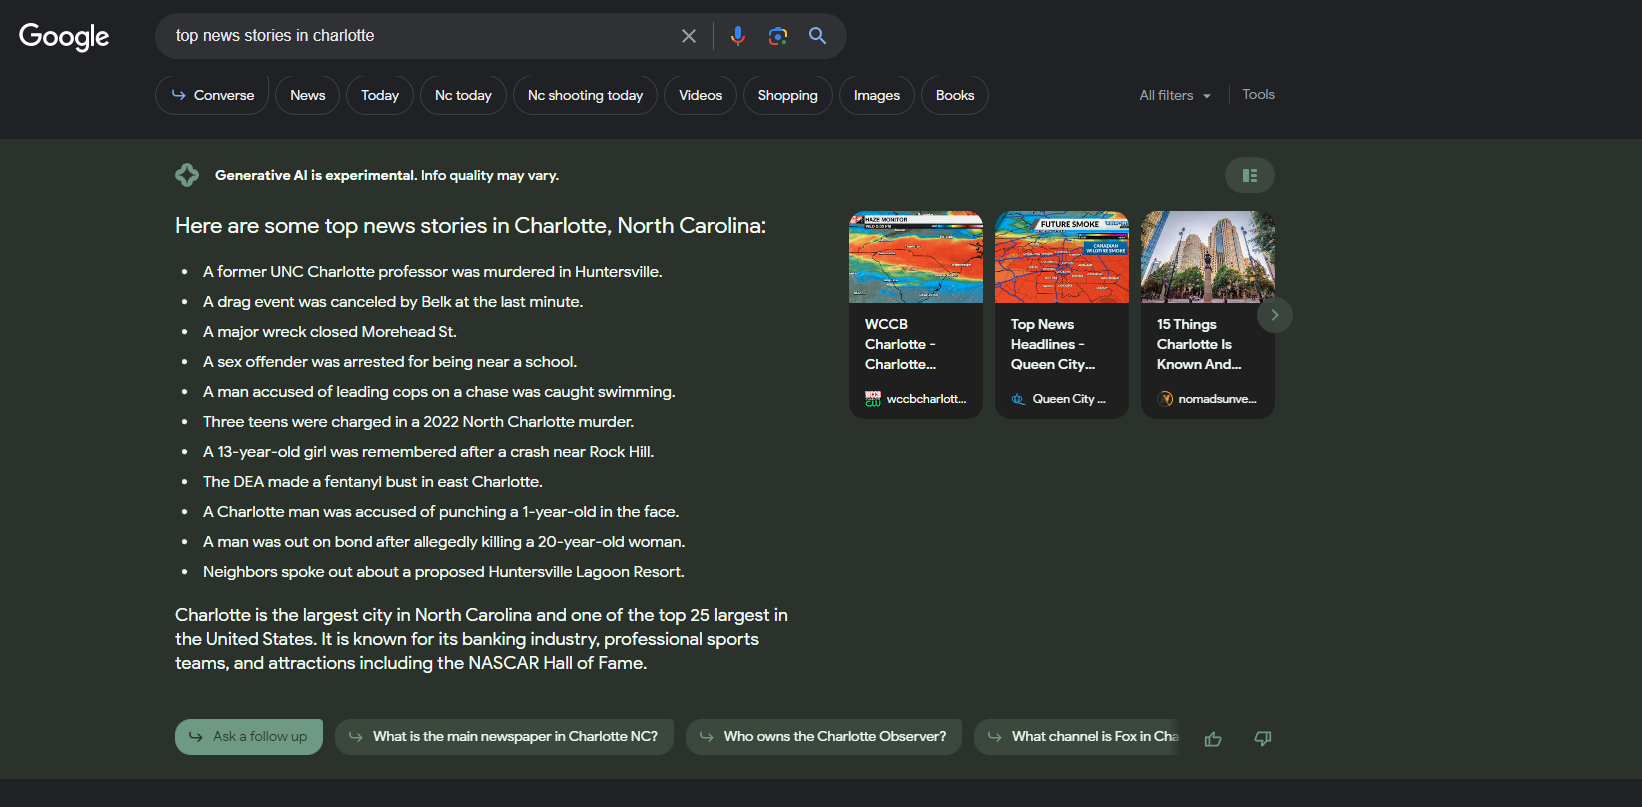The width and height of the screenshot is (1642, 807).
Task: Switch to Videos results
Action: tap(700, 95)
